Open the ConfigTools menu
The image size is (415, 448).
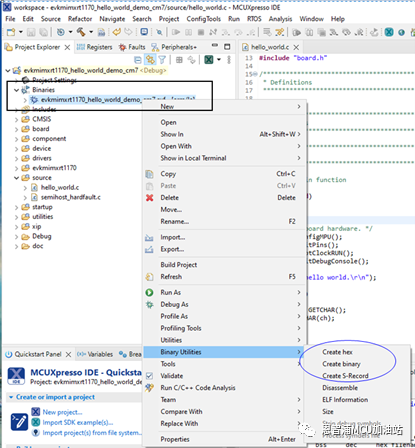click(x=204, y=19)
